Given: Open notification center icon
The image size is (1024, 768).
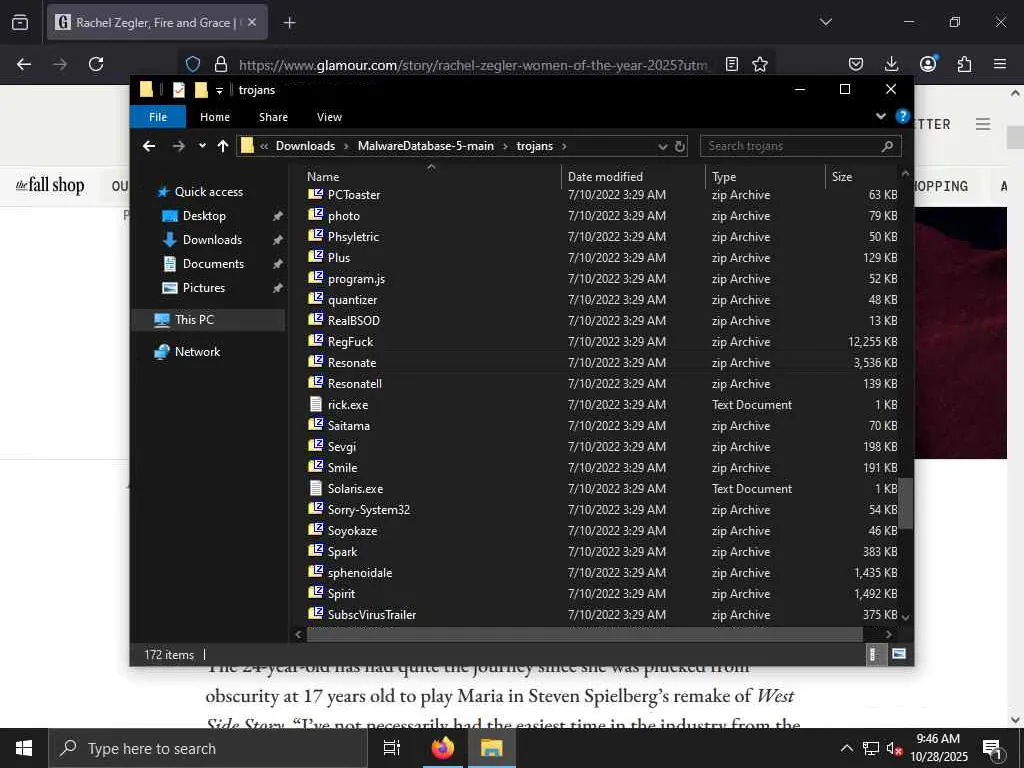Looking at the screenshot, I should pyautogui.click(x=992, y=748).
